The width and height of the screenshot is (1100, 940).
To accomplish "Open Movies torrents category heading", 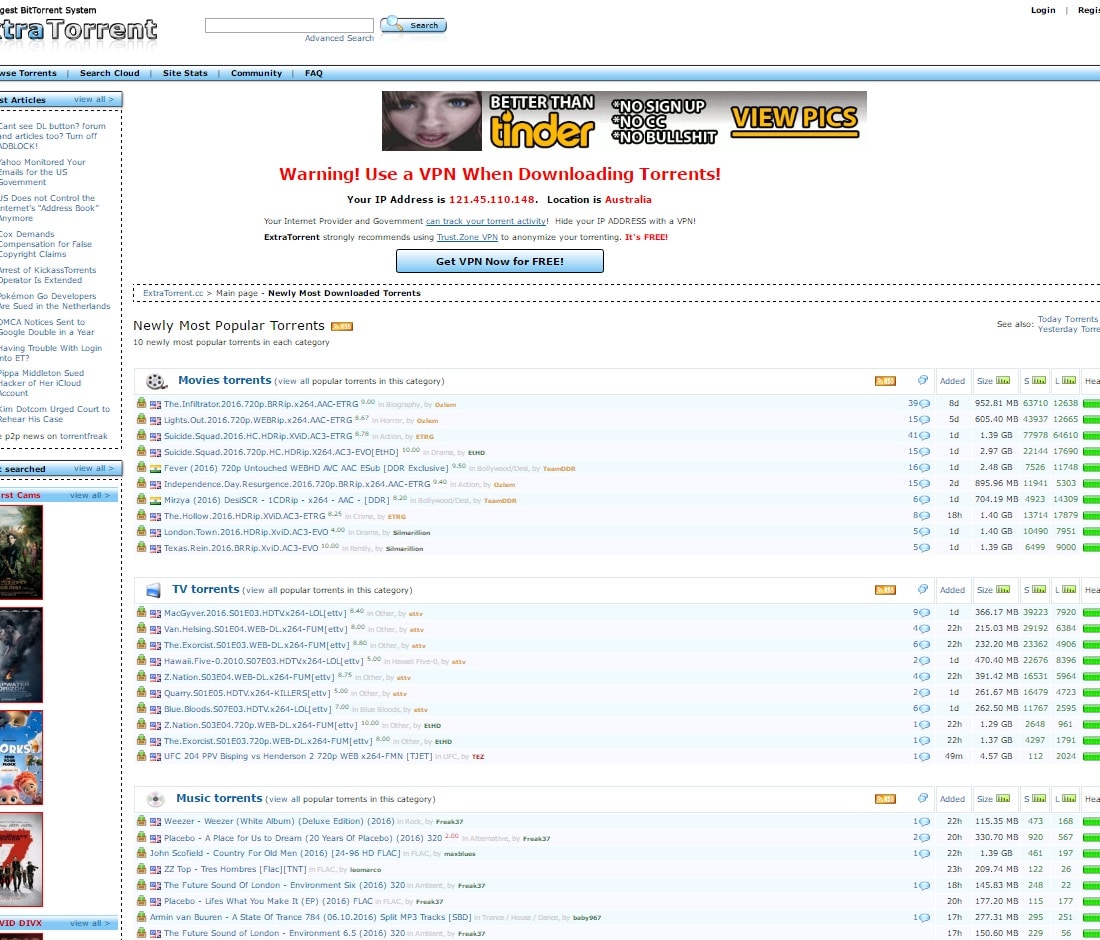I will point(224,380).
